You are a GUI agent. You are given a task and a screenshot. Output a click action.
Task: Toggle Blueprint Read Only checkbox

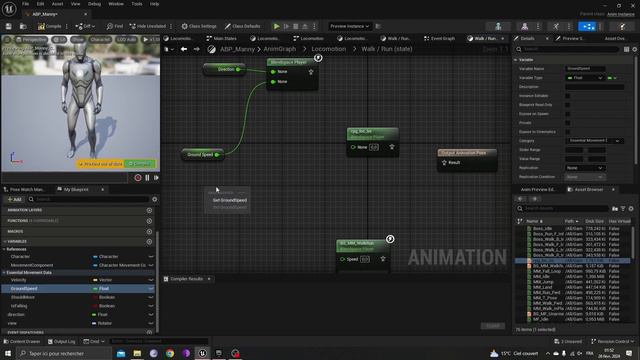(x=567, y=105)
